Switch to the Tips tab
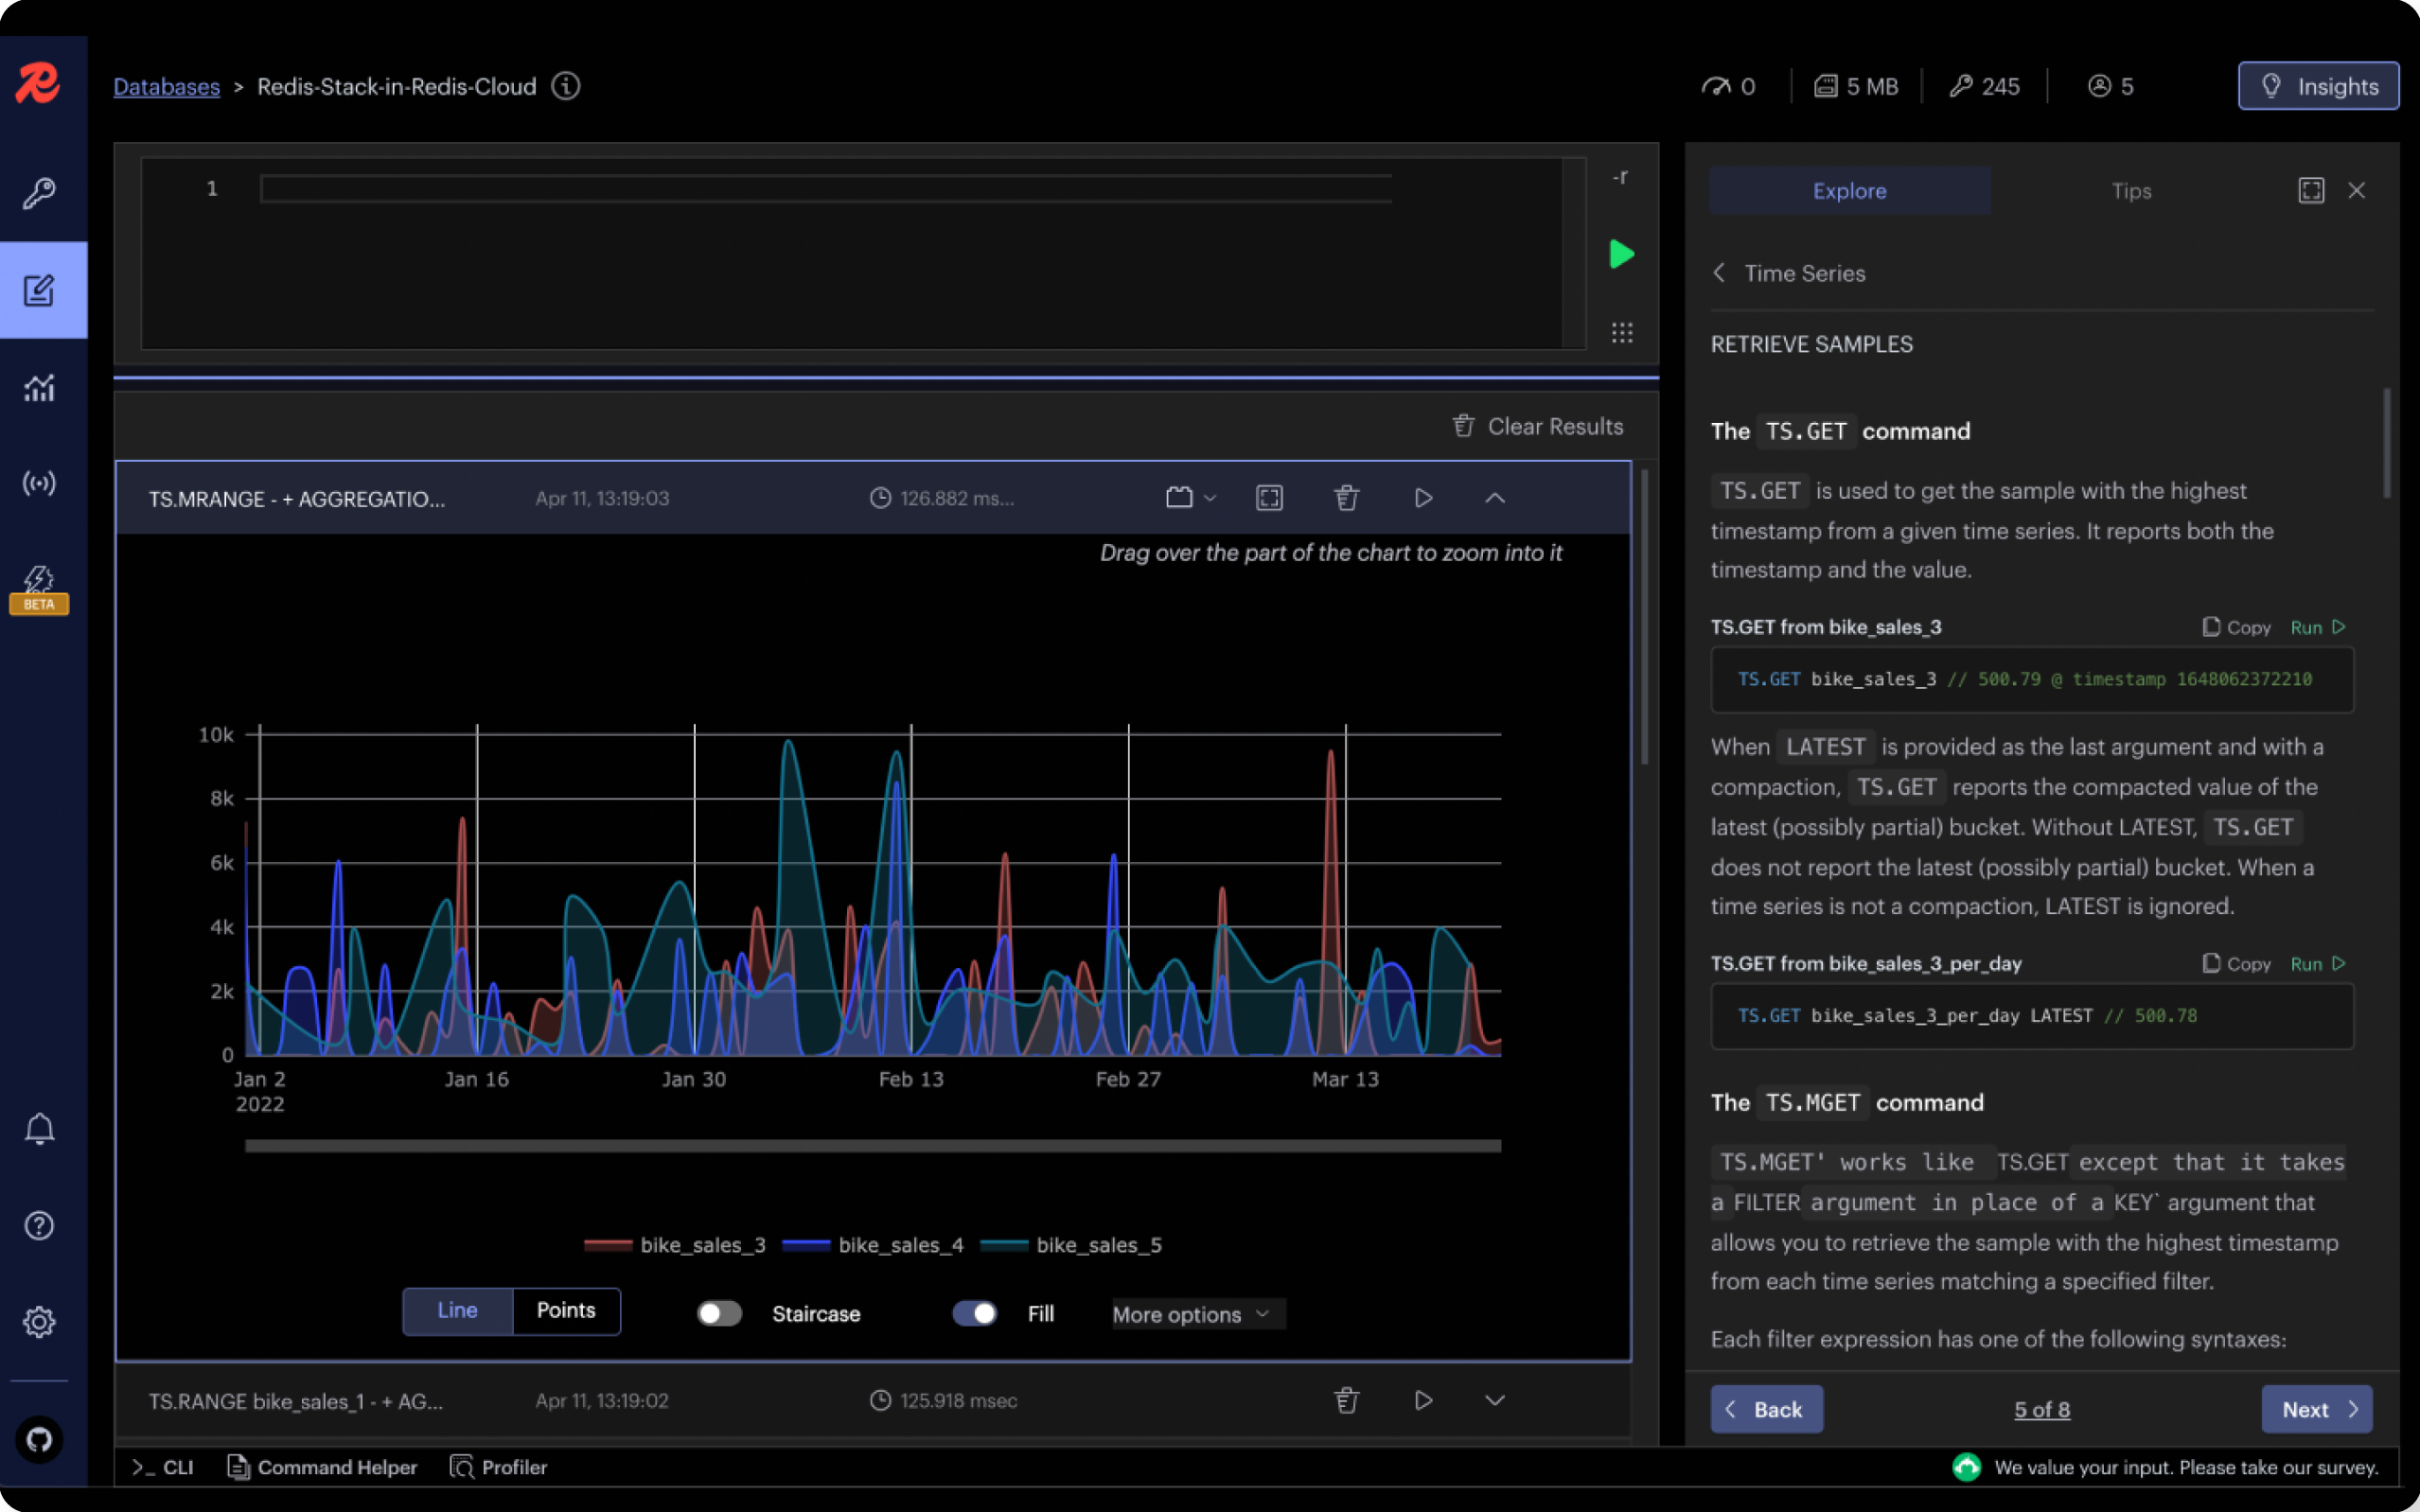 coord(2131,190)
